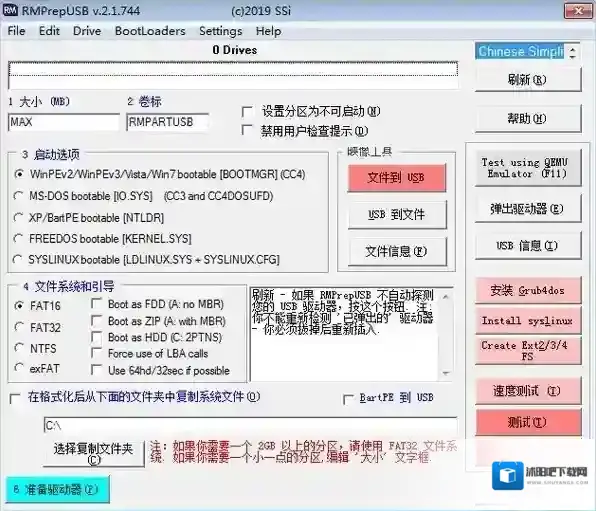
Task: Click the Create Ext2/3/4 FS button
Action: coord(528,351)
